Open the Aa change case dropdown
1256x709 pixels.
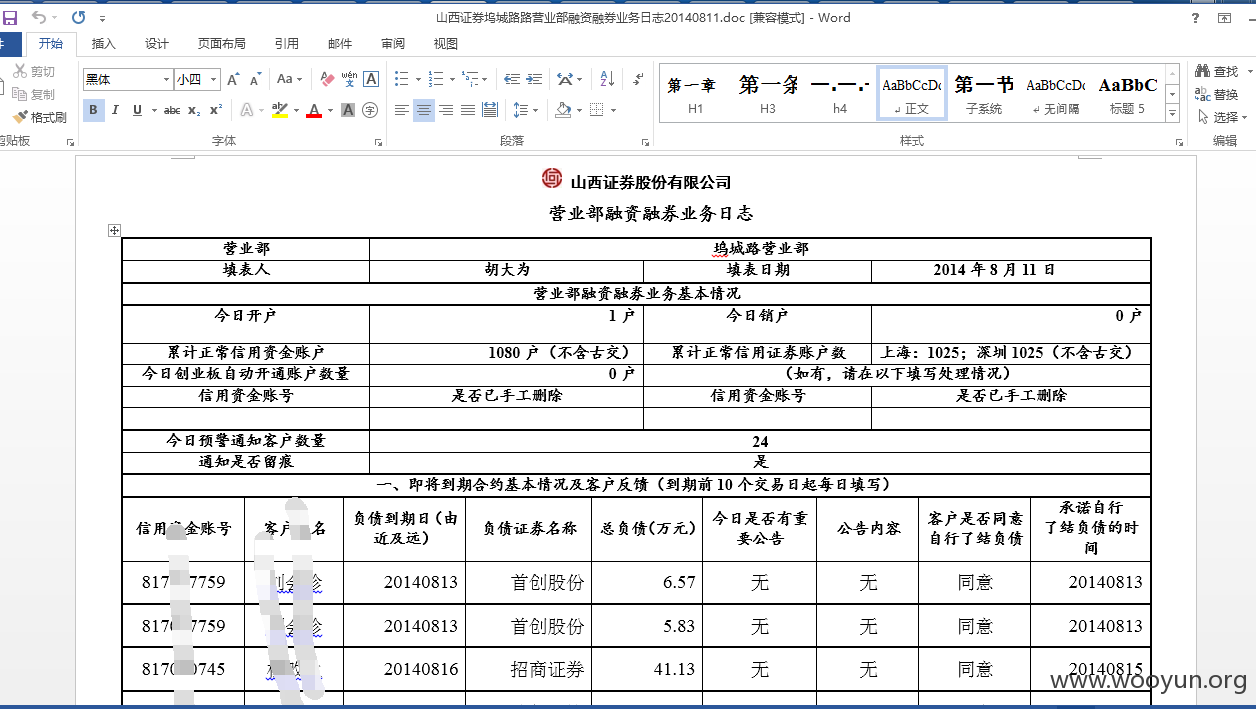coord(290,79)
